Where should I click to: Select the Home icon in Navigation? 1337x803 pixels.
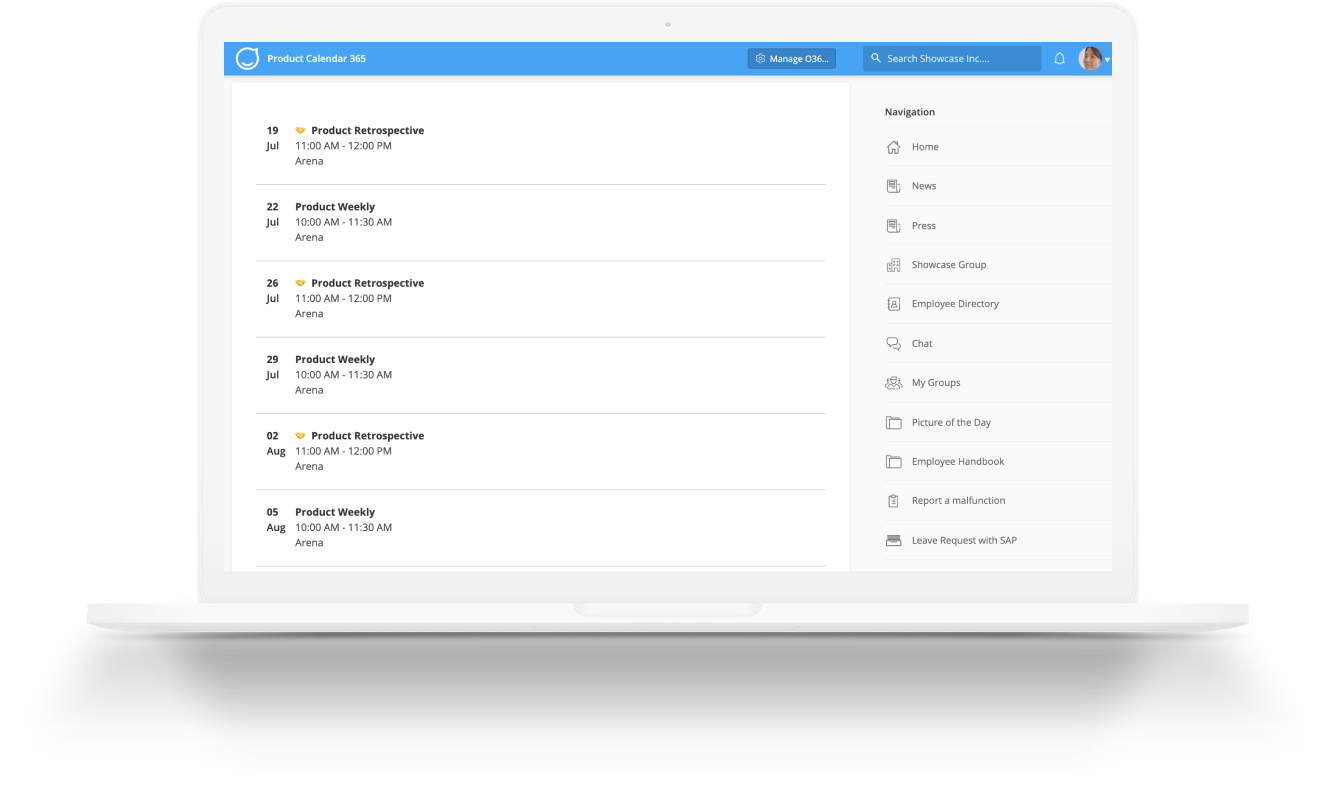(893, 146)
